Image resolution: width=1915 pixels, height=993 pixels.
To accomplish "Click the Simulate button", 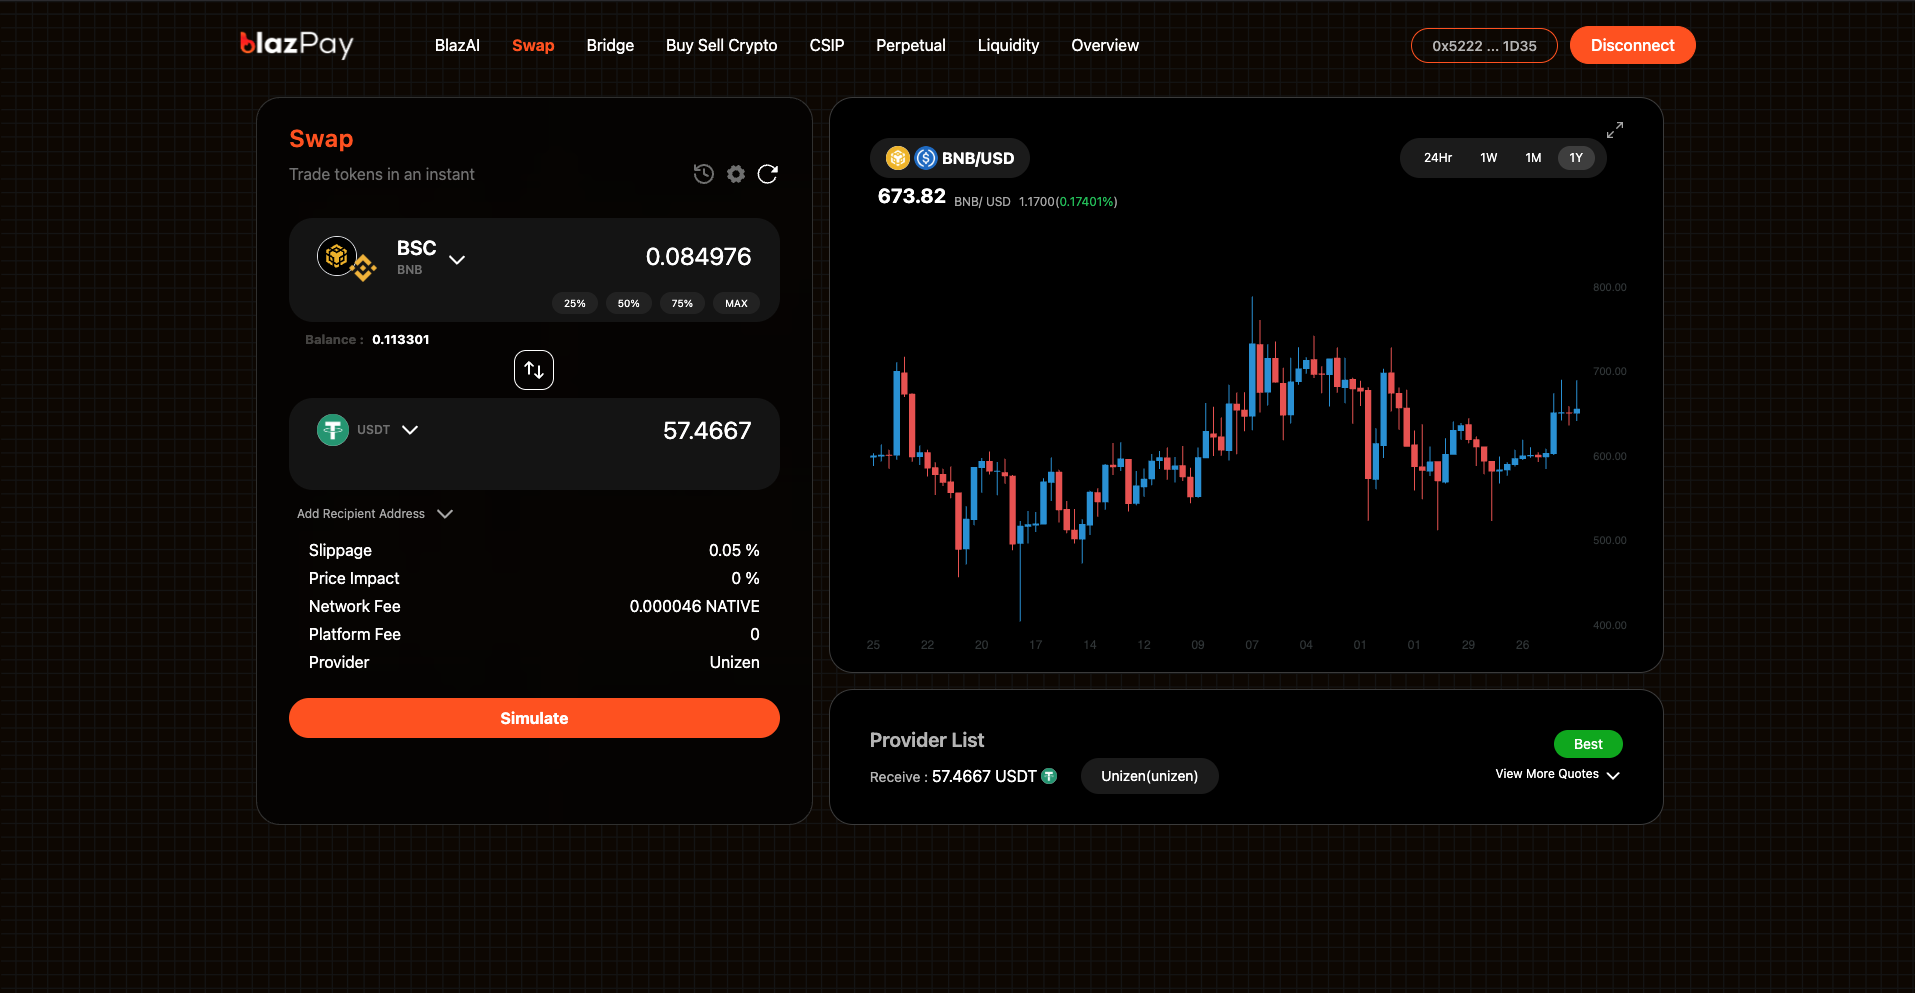I will (534, 718).
